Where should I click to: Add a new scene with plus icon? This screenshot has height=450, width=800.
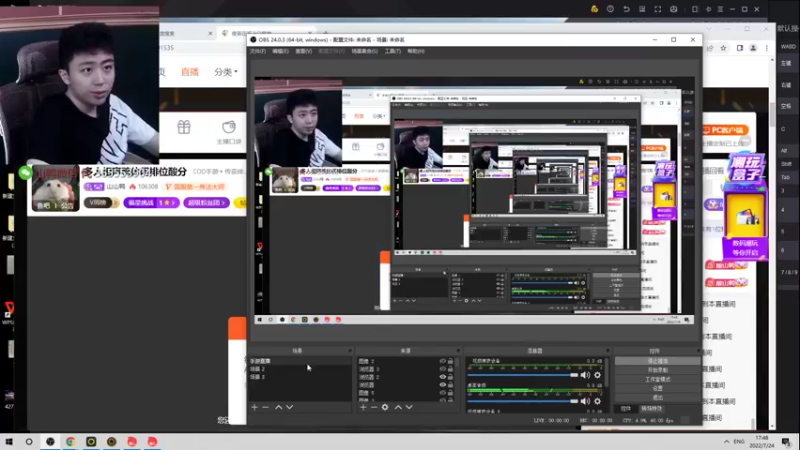(x=255, y=407)
